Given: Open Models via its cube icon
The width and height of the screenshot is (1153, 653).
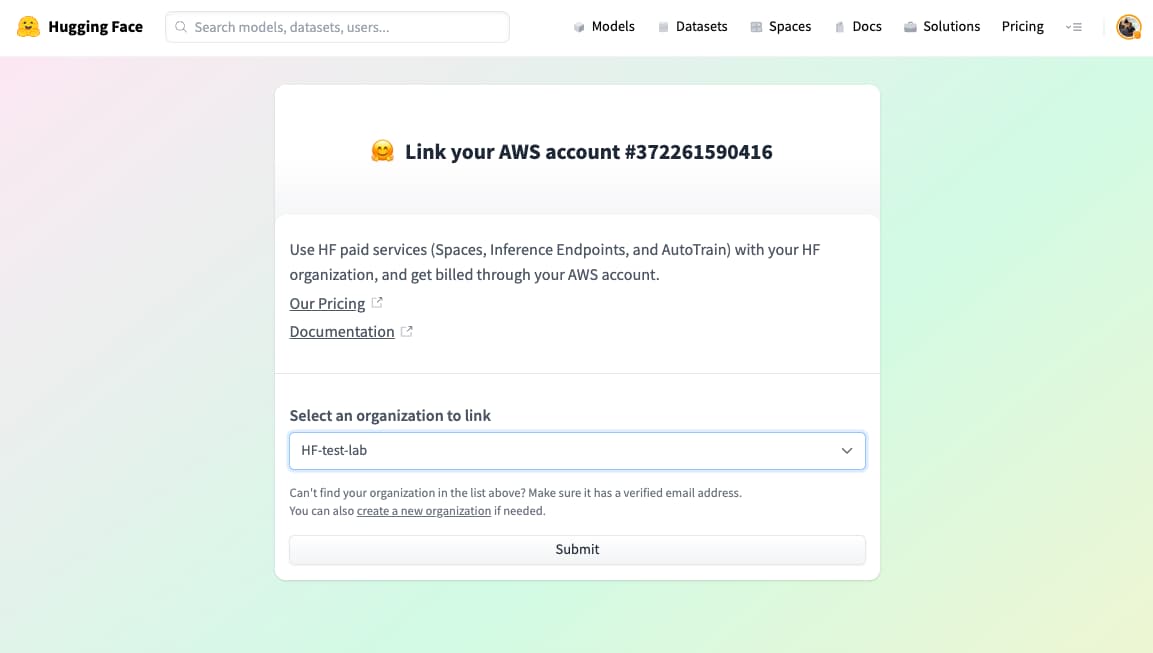Looking at the screenshot, I should tap(579, 27).
